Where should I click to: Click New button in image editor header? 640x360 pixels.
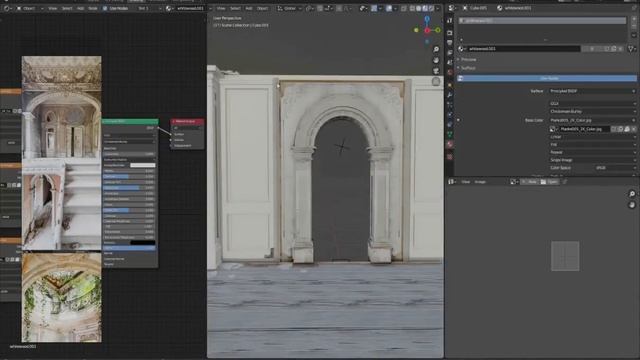click(529, 182)
